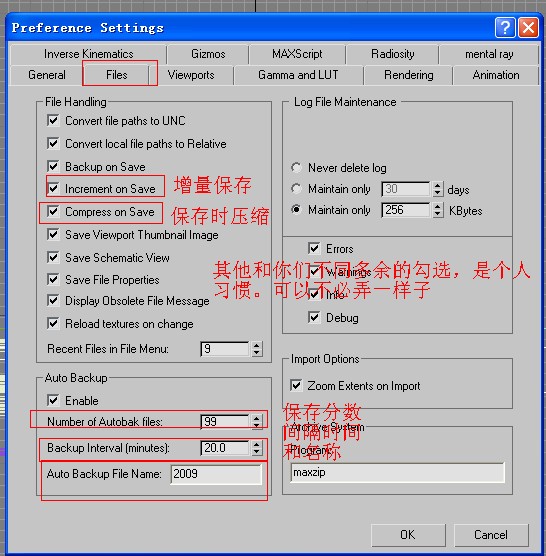This screenshot has width=546, height=556.
Task: Increase Recent Files in File Menu spinner
Action: [x=257, y=345]
